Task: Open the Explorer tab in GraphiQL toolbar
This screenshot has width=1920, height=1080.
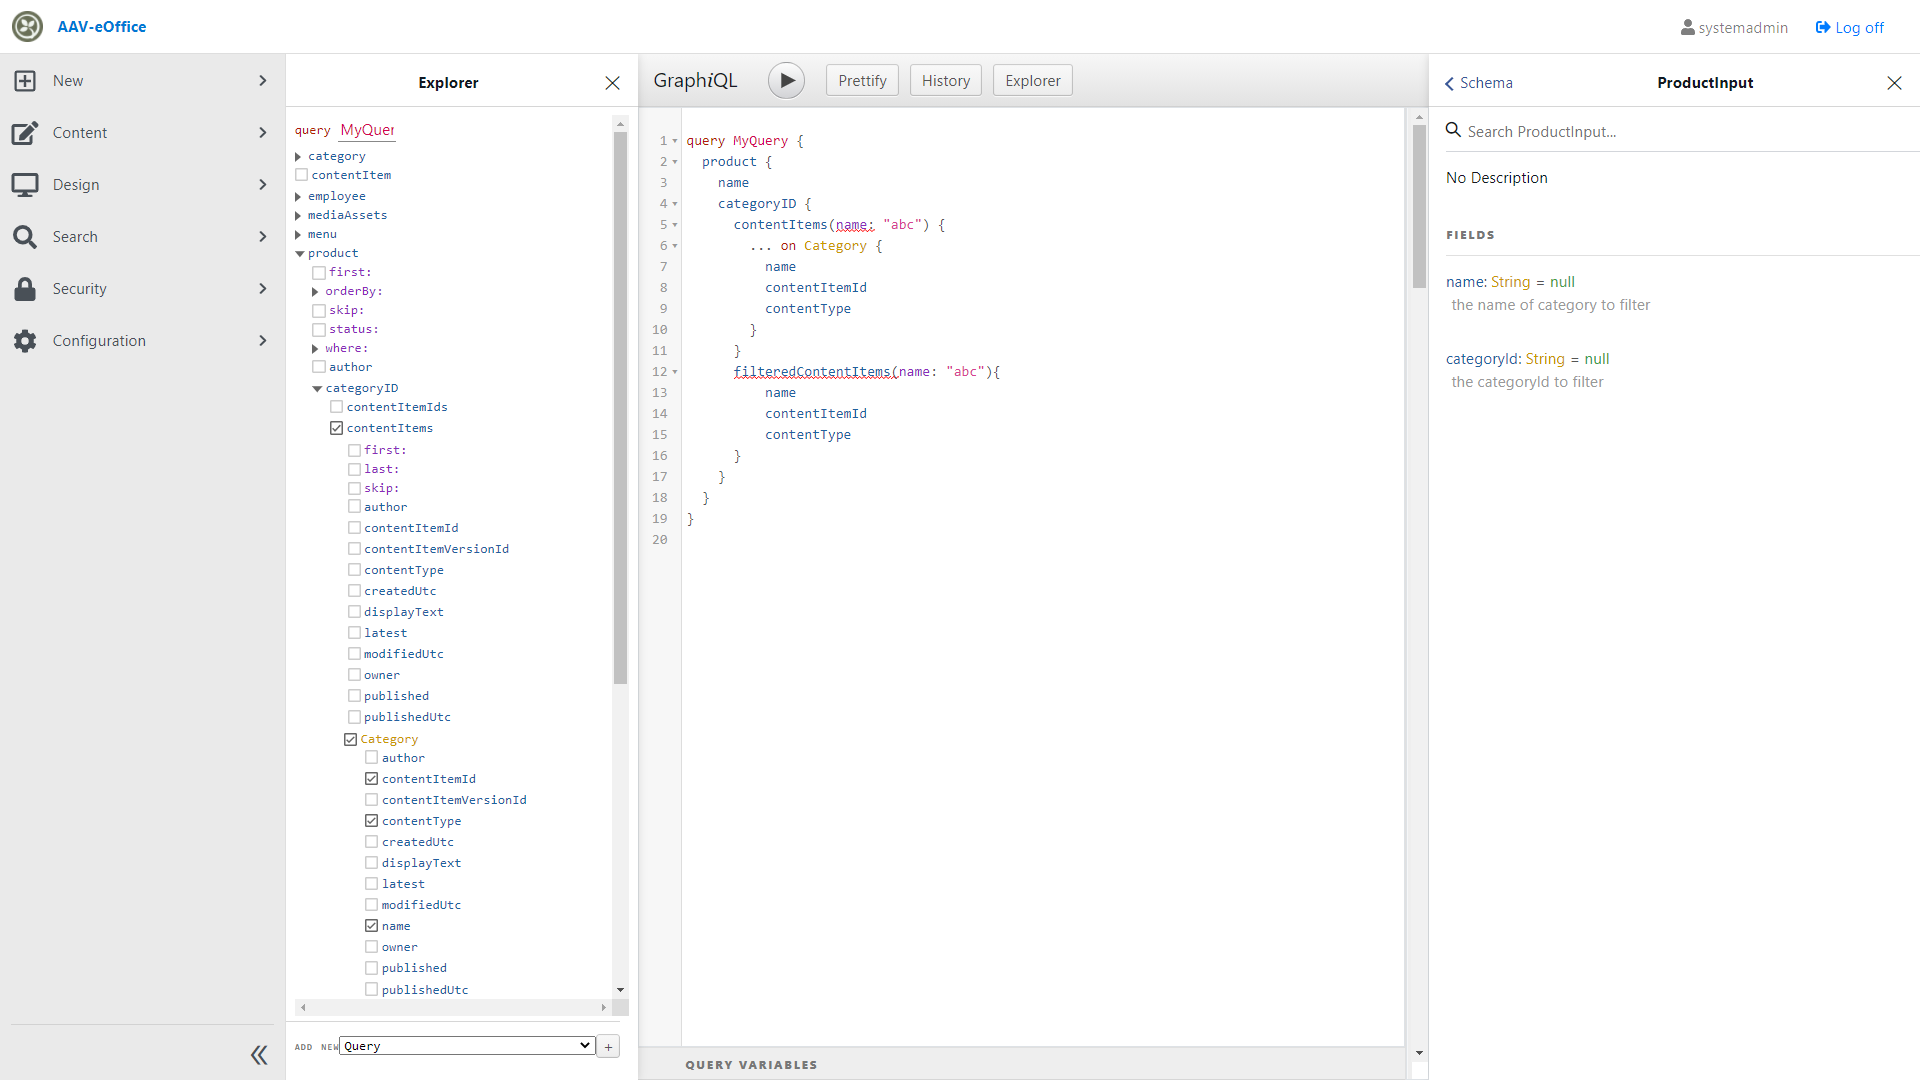Action: click(x=1032, y=80)
